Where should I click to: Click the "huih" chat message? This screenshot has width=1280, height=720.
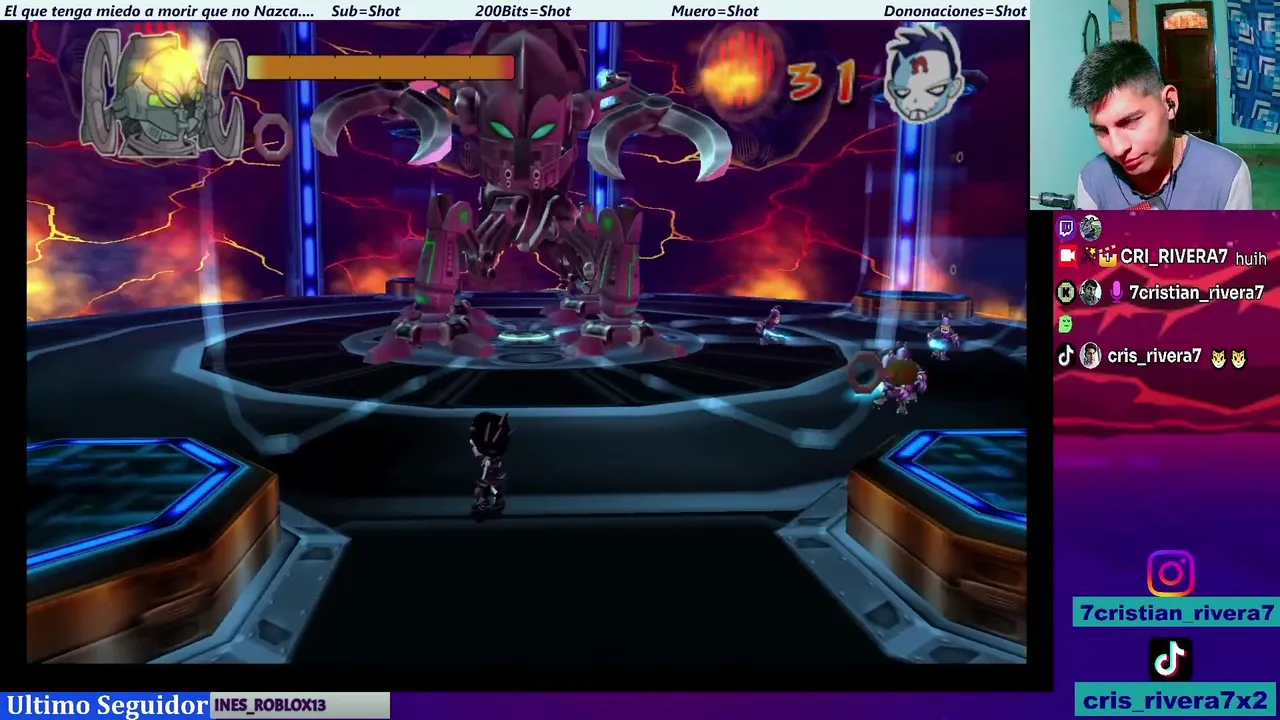[x=1251, y=259]
